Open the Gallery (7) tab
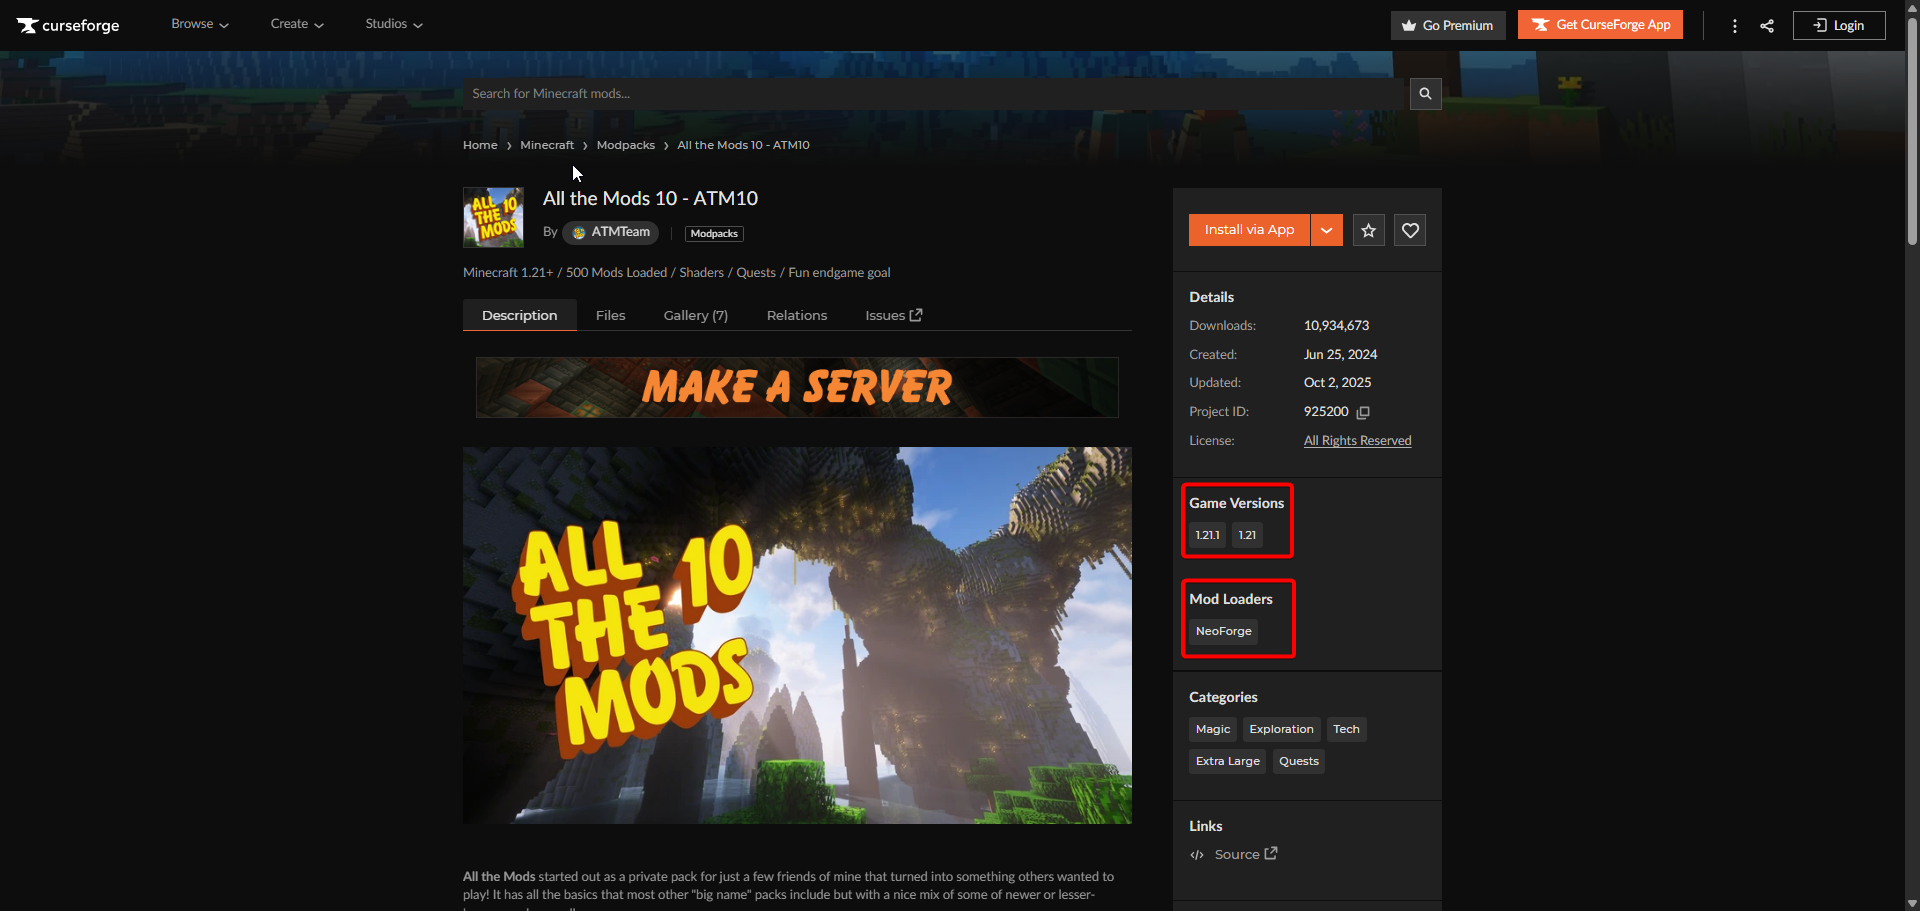Screen dimensions: 1920x911 coord(695,315)
